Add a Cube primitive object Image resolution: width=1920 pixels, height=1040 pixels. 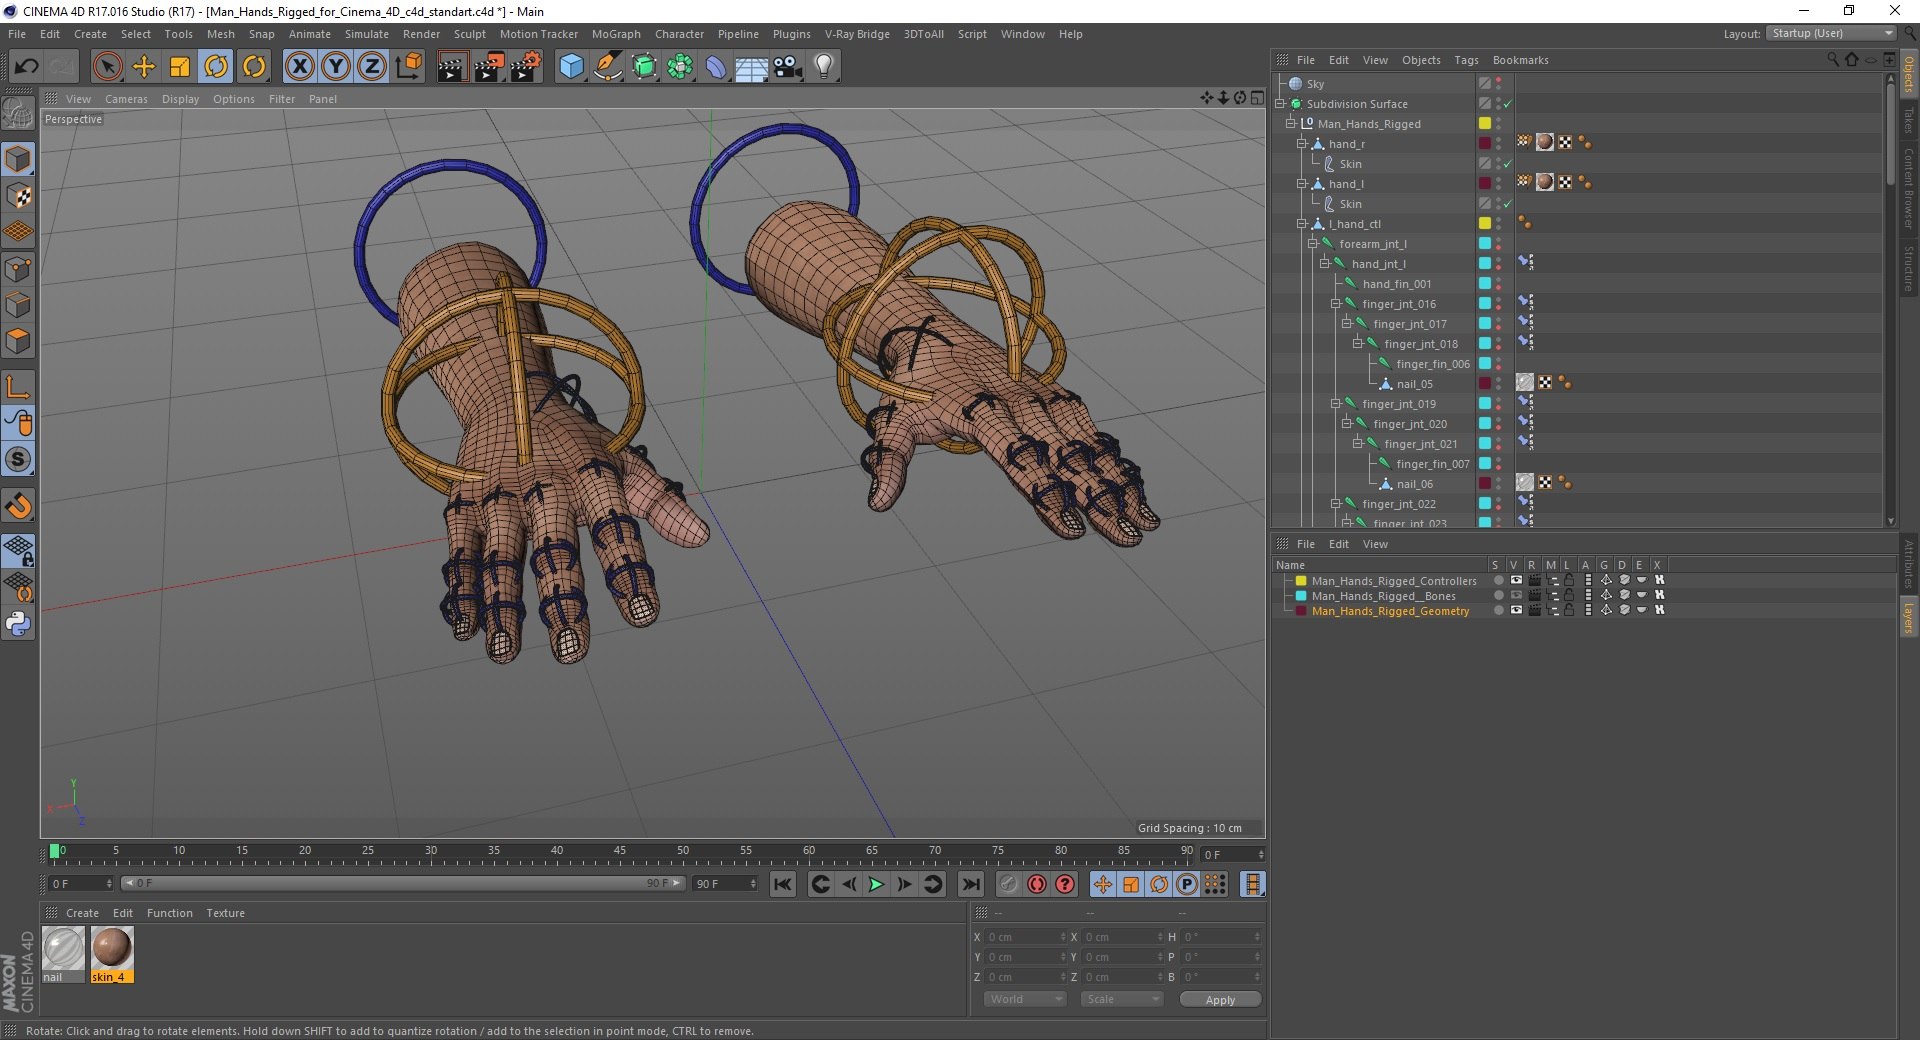tap(571, 67)
